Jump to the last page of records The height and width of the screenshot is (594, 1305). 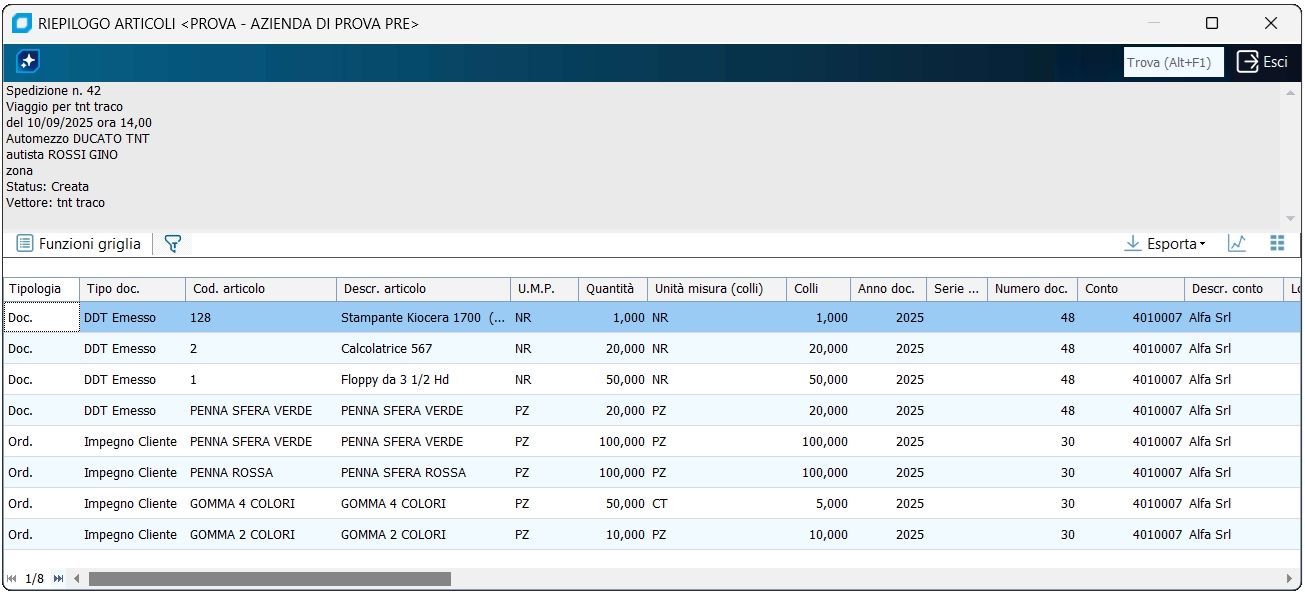pos(58,578)
